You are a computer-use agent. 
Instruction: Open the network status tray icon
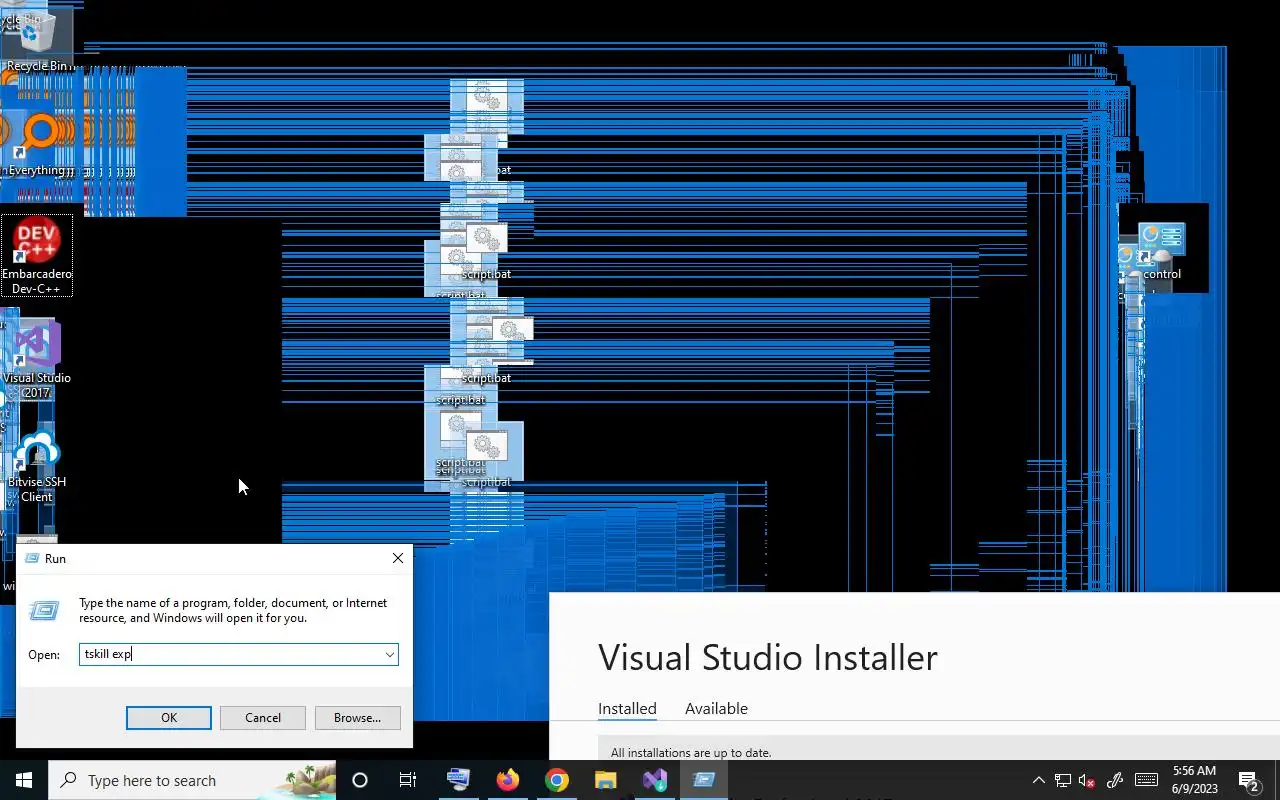click(x=1063, y=780)
